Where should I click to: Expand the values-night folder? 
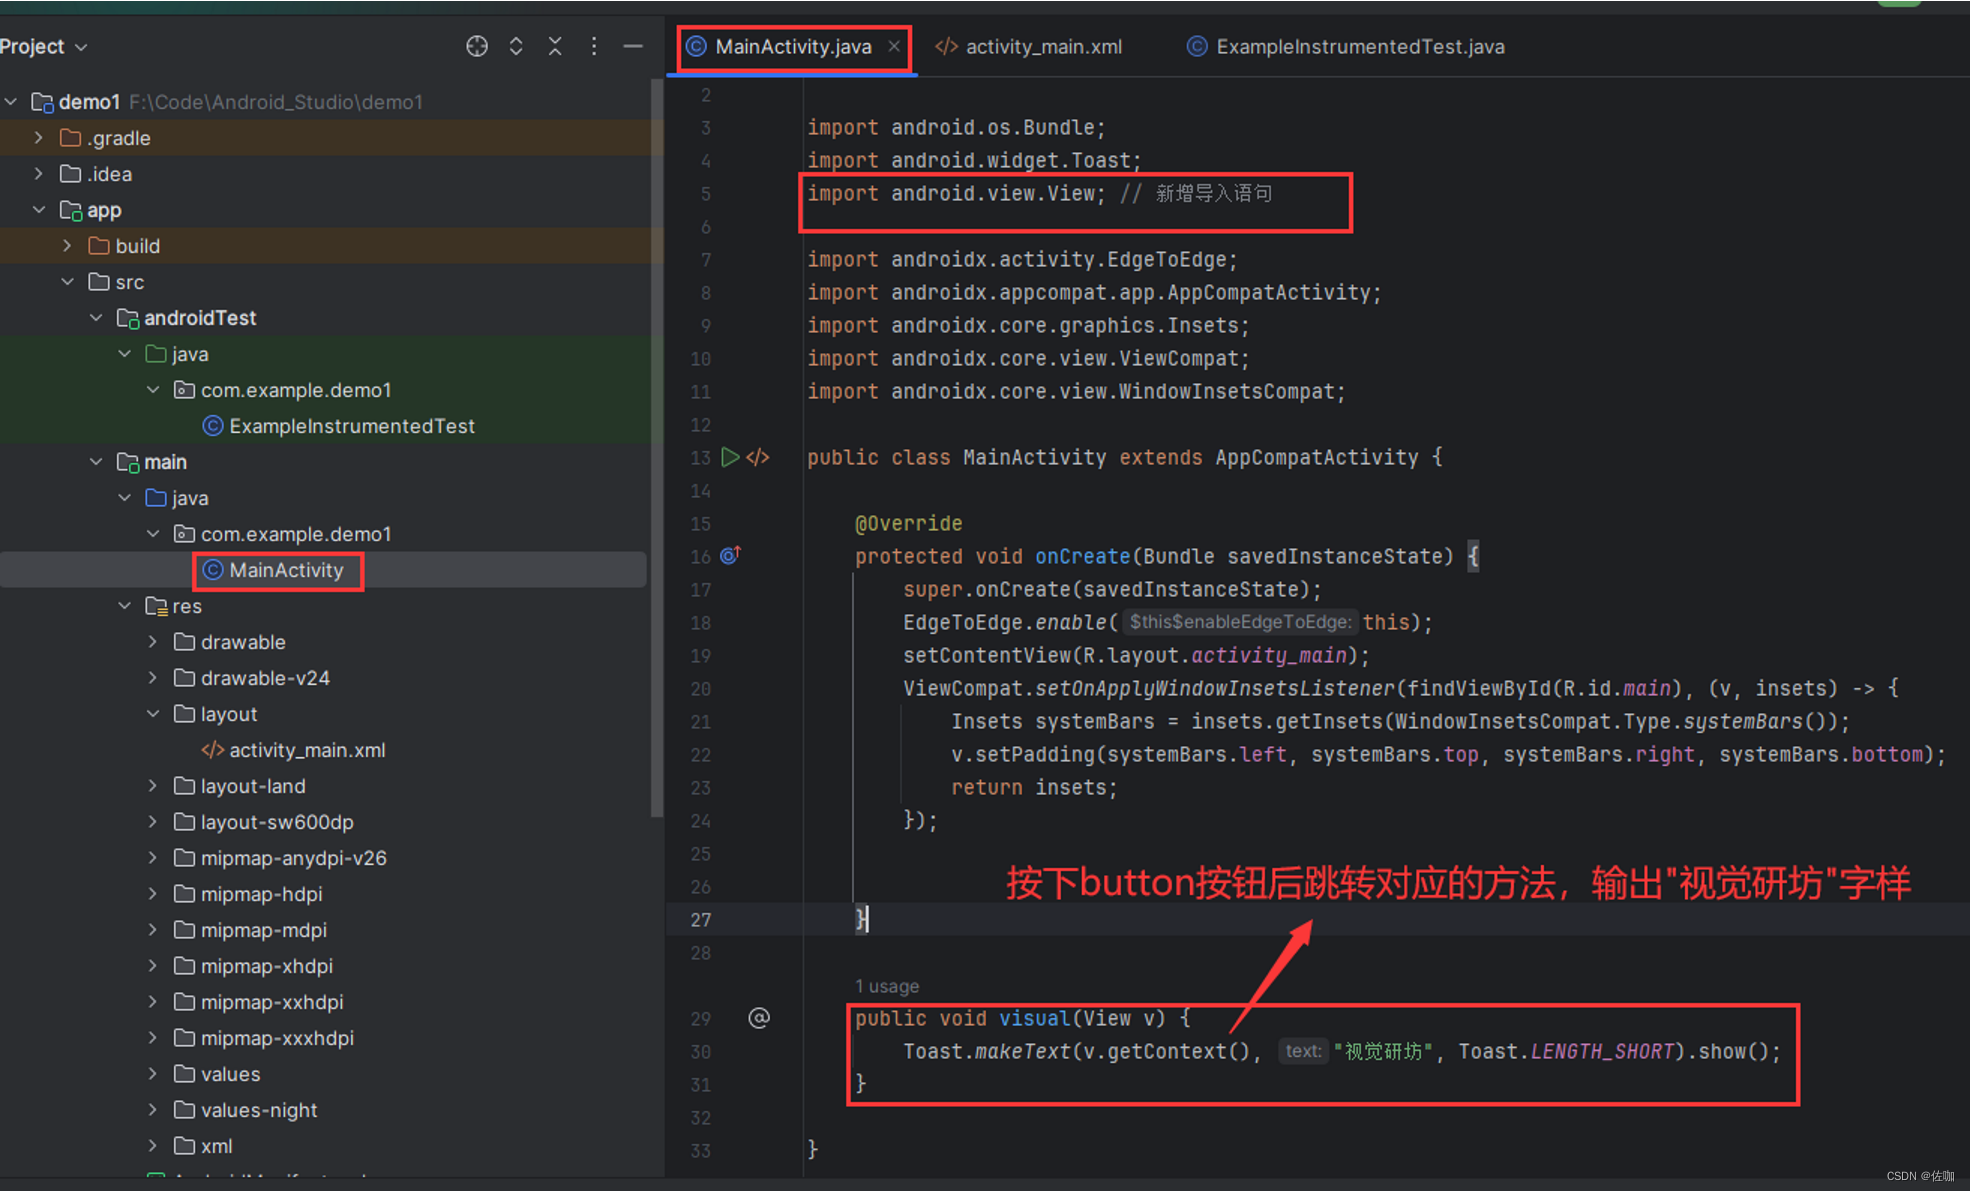tap(153, 1110)
